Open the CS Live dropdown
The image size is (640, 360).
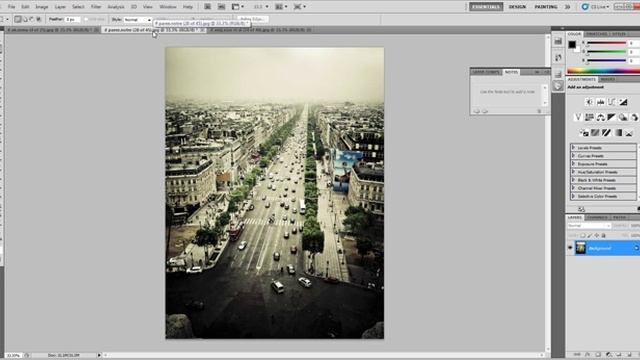[x=596, y=7]
